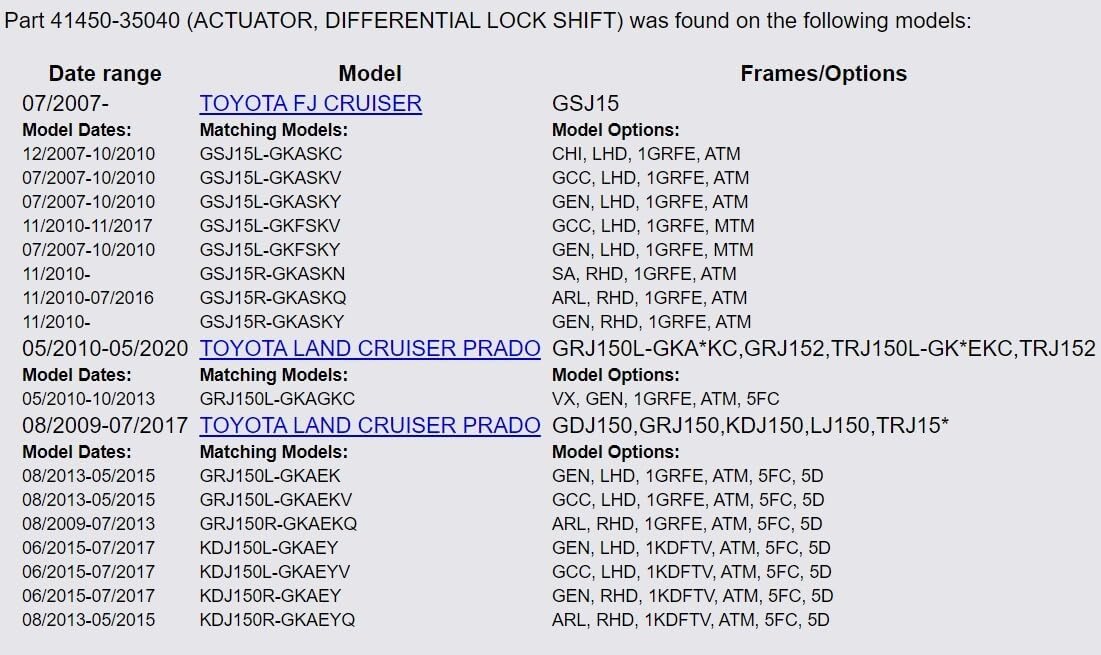This screenshot has width=1101, height=655.
Task: Select matching model GRJ150R-GKAEKQ
Action: [x=278, y=524]
